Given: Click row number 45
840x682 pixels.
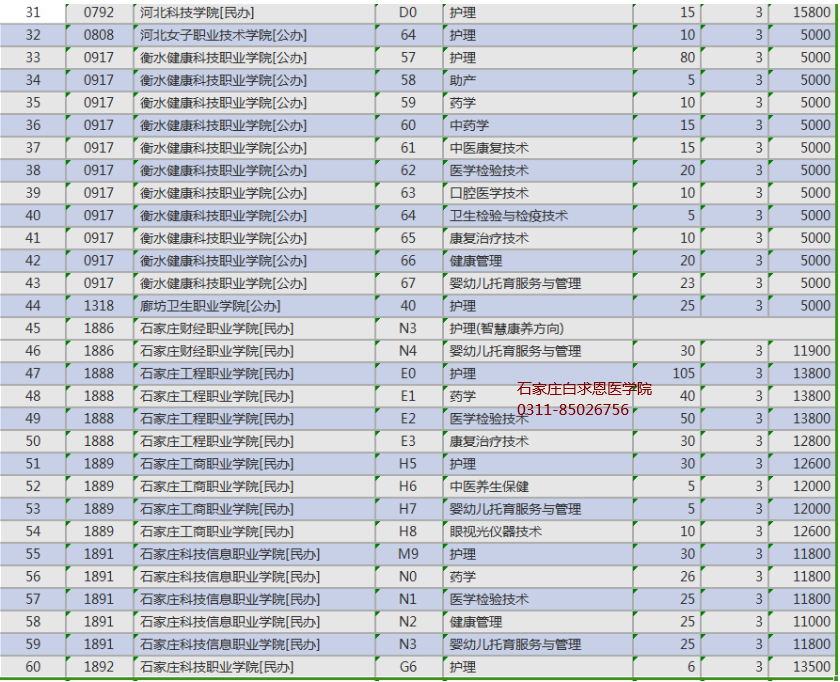Looking at the screenshot, I should (33, 328).
